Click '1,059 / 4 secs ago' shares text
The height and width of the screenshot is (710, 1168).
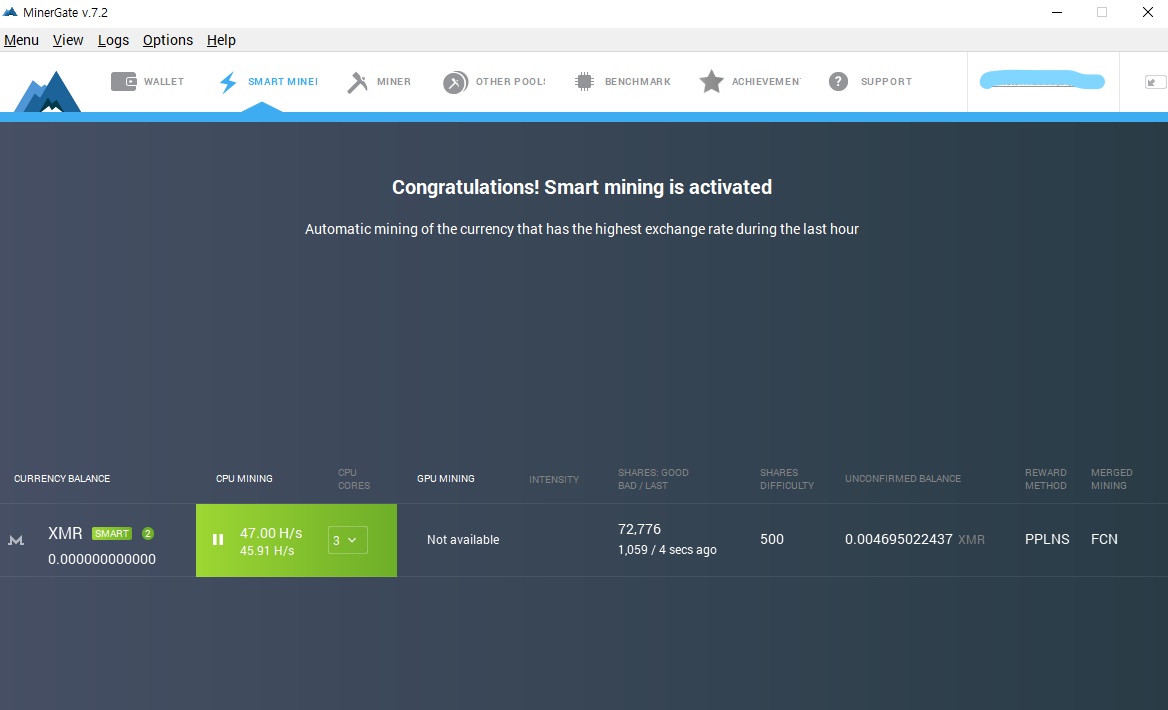667,550
